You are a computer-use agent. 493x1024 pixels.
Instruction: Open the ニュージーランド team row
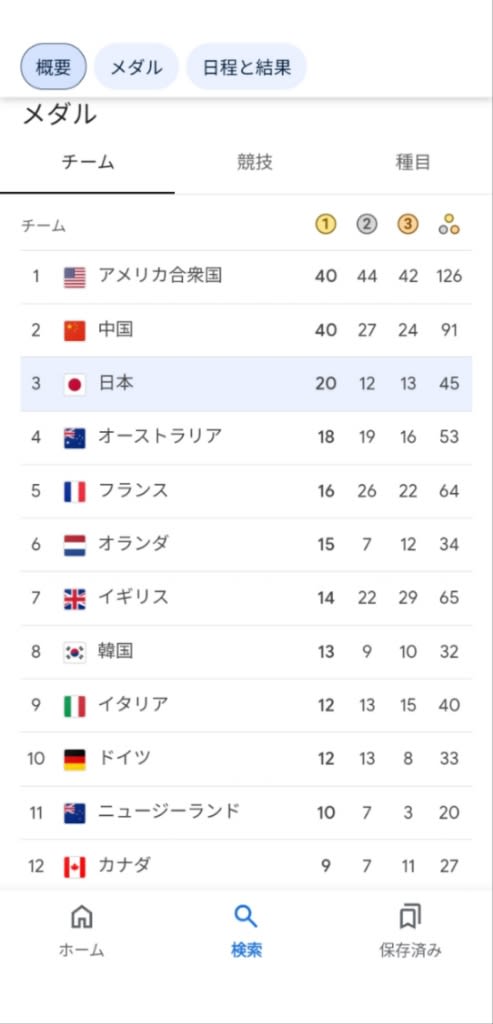pyautogui.click(x=246, y=812)
